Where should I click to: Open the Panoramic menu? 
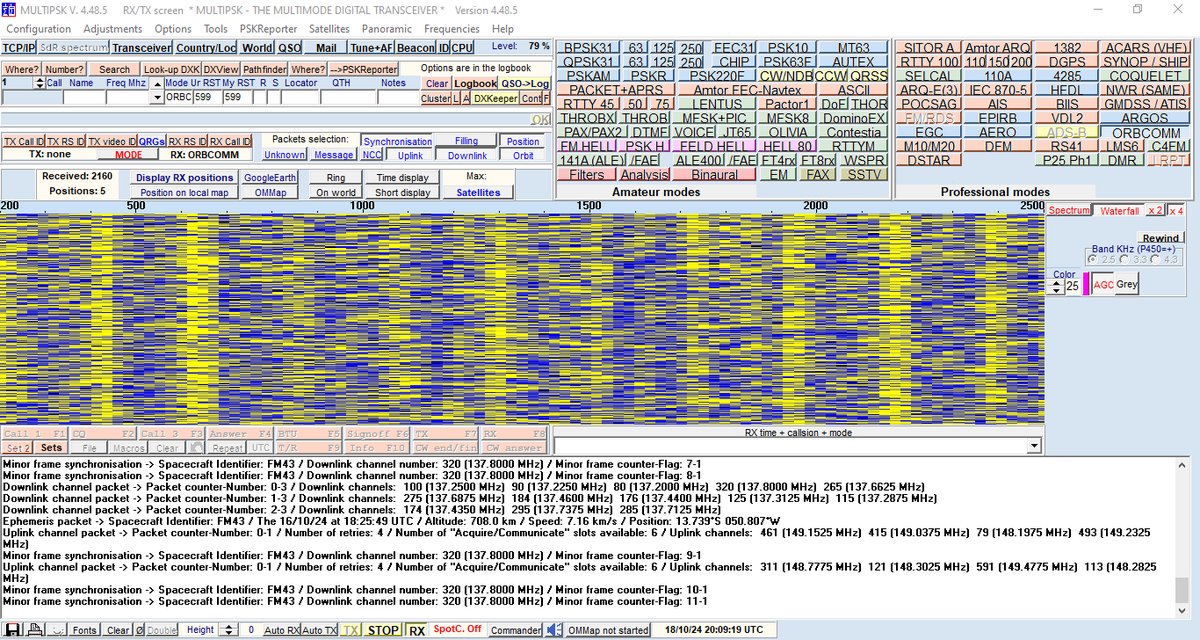[x=386, y=29]
